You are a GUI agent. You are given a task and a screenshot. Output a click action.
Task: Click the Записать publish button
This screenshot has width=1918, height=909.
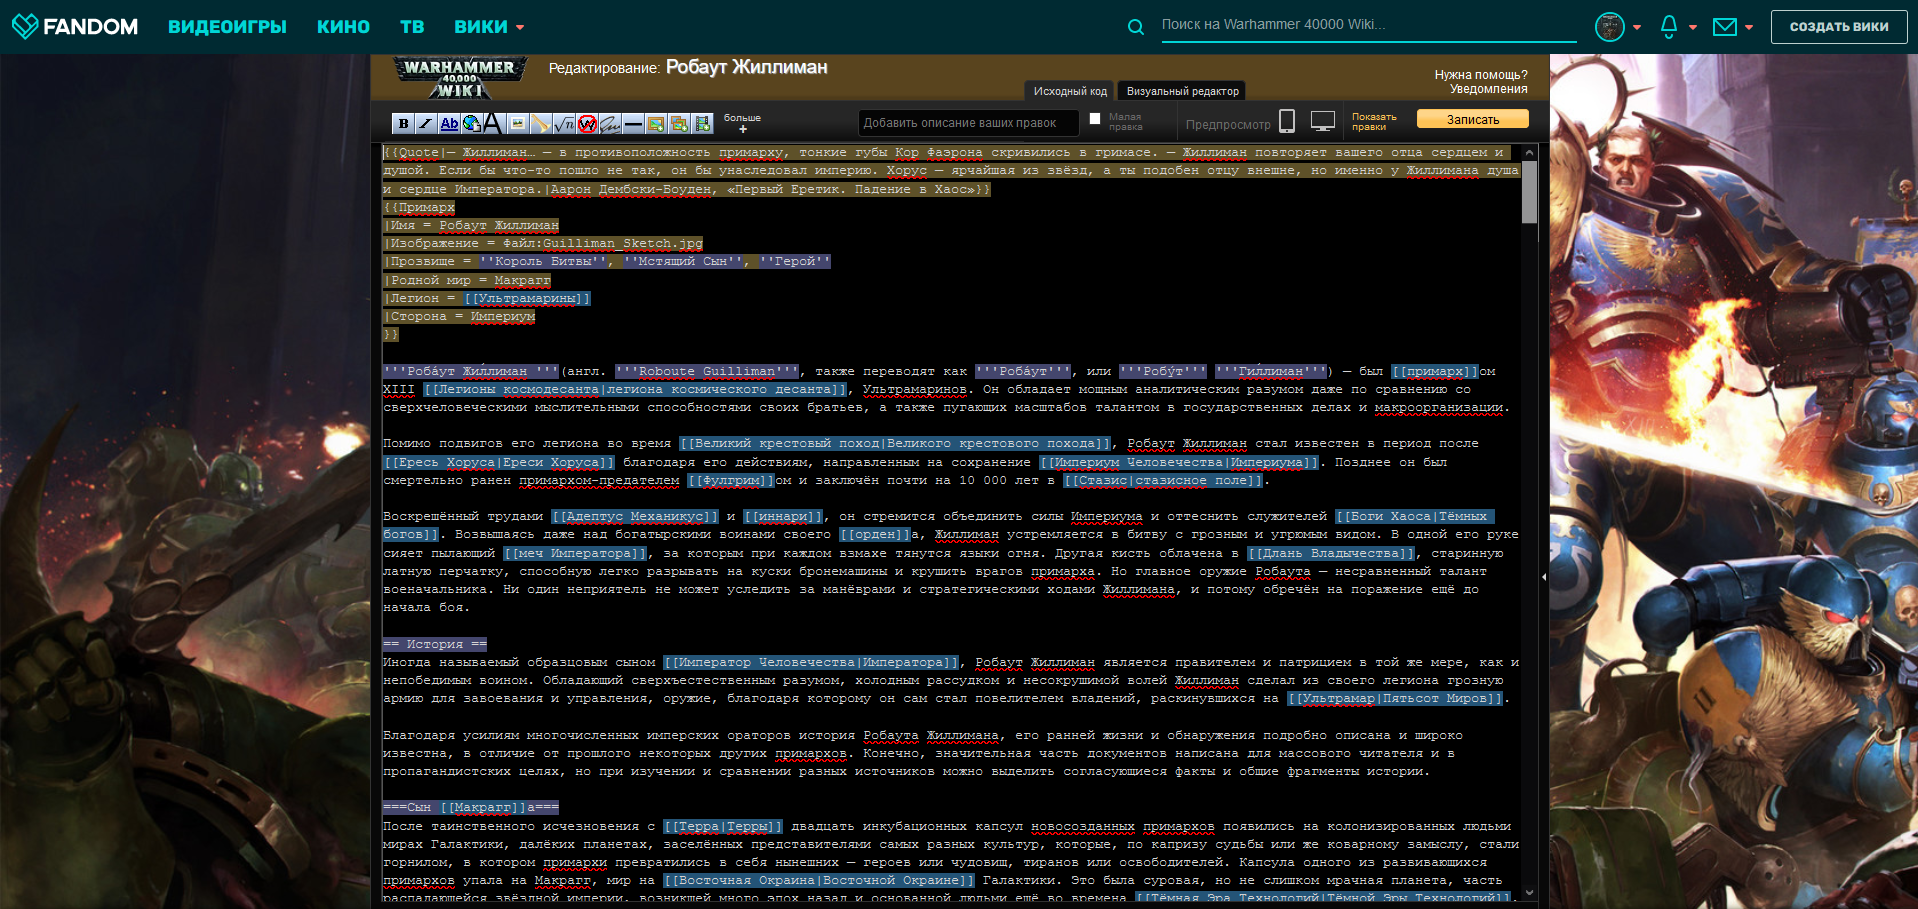point(1473,119)
